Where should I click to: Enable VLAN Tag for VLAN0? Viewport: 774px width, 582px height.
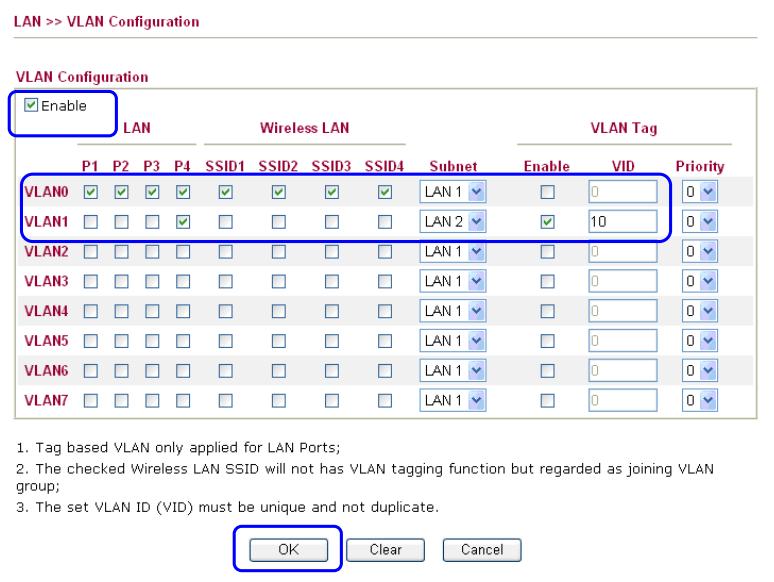(x=545, y=191)
